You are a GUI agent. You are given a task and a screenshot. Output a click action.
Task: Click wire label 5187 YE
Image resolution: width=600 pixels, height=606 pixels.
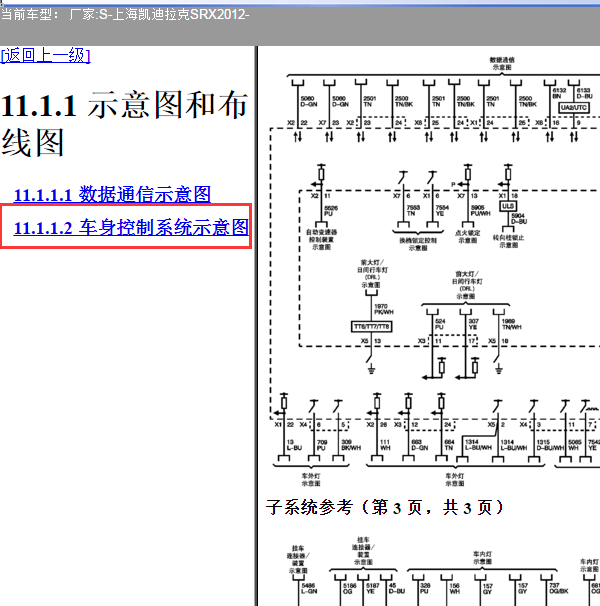pos(373,588)
